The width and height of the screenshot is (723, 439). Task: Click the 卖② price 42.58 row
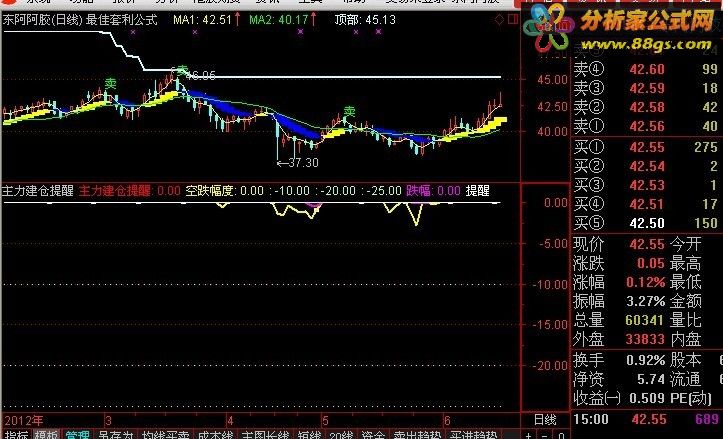point(646,107)
